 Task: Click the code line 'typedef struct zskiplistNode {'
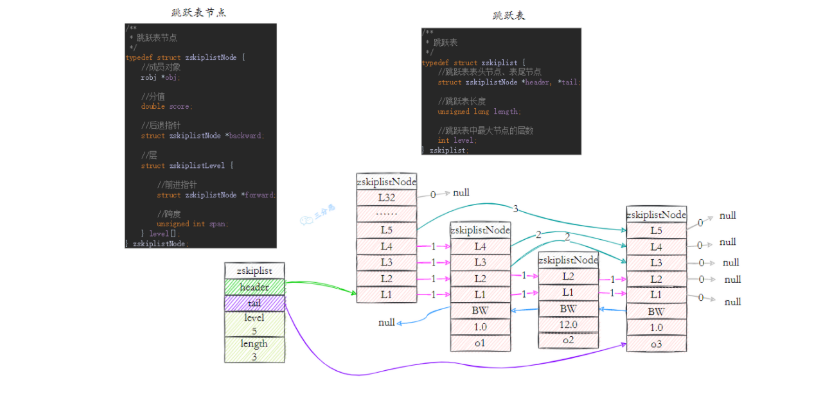[185, 57]
